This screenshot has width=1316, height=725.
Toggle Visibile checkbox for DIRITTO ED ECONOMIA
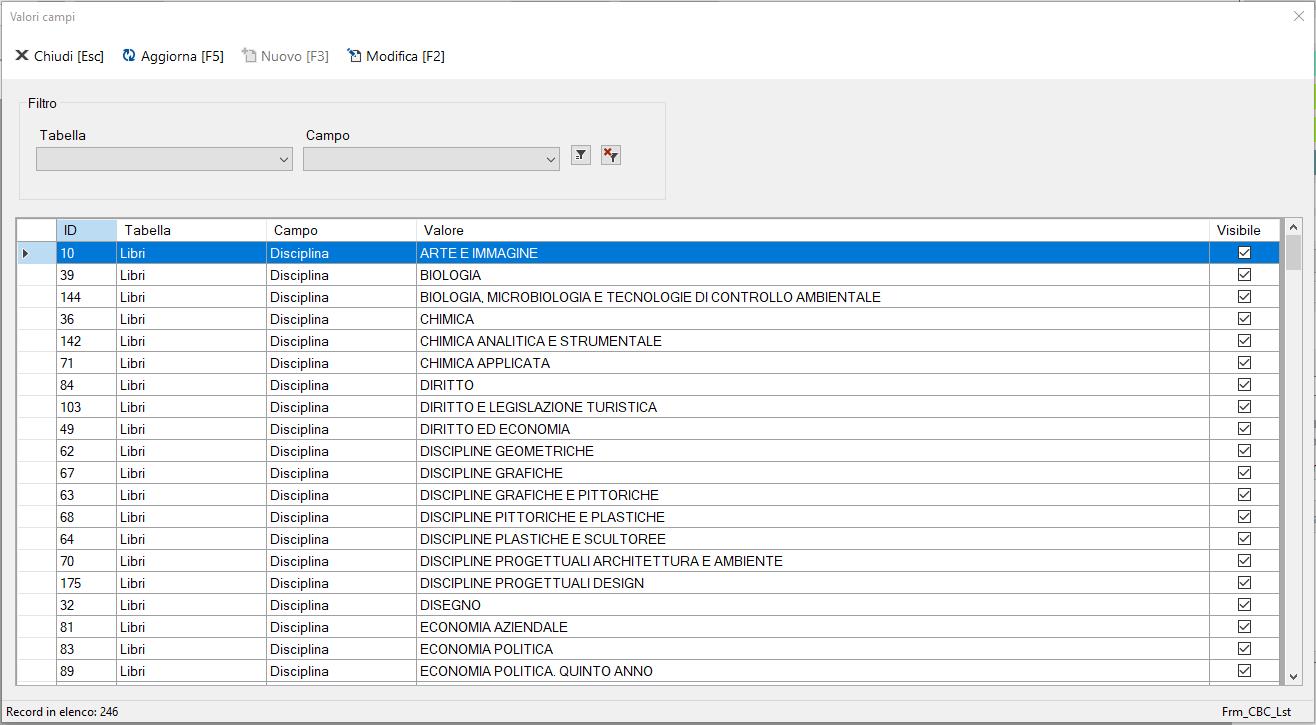pos(1244,429)
